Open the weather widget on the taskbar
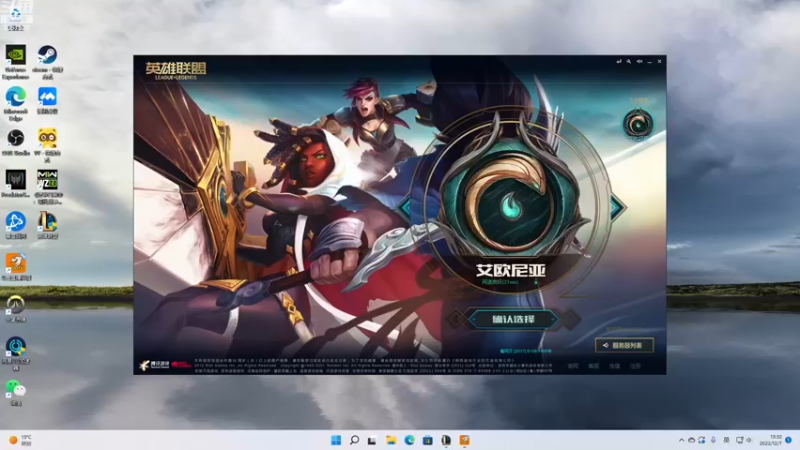The width and height of the screenshot is (800, 450). (x=20, y=440)
